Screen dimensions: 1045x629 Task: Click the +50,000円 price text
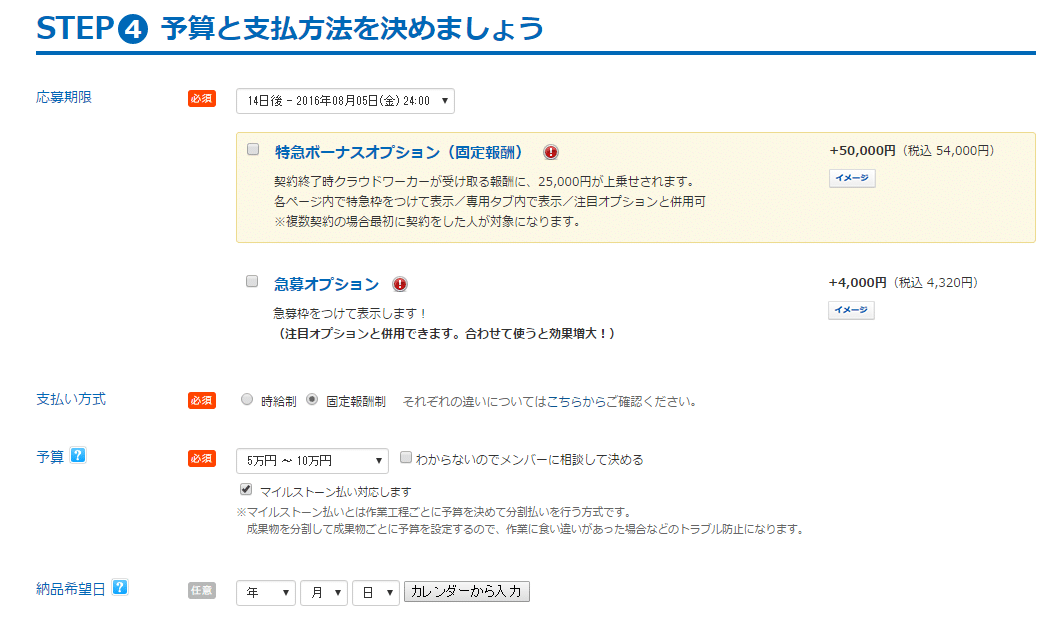(862, 151)
